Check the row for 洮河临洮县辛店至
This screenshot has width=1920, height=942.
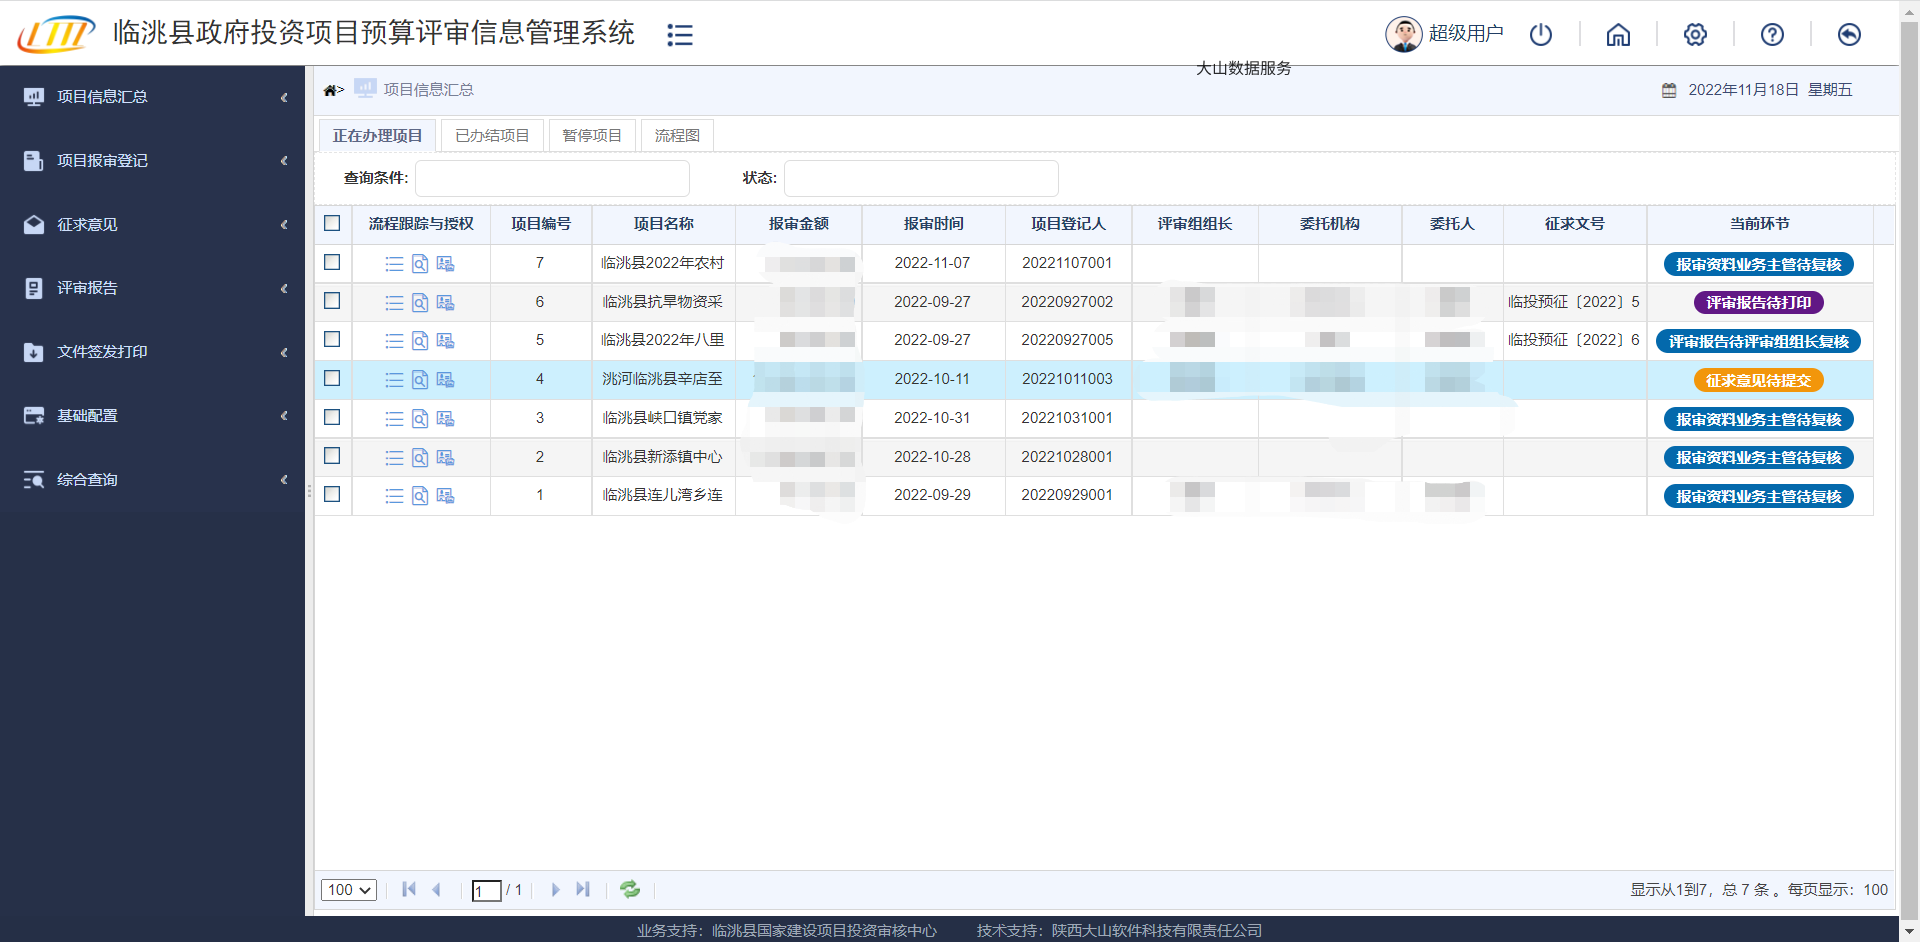[x=332, y=378]
